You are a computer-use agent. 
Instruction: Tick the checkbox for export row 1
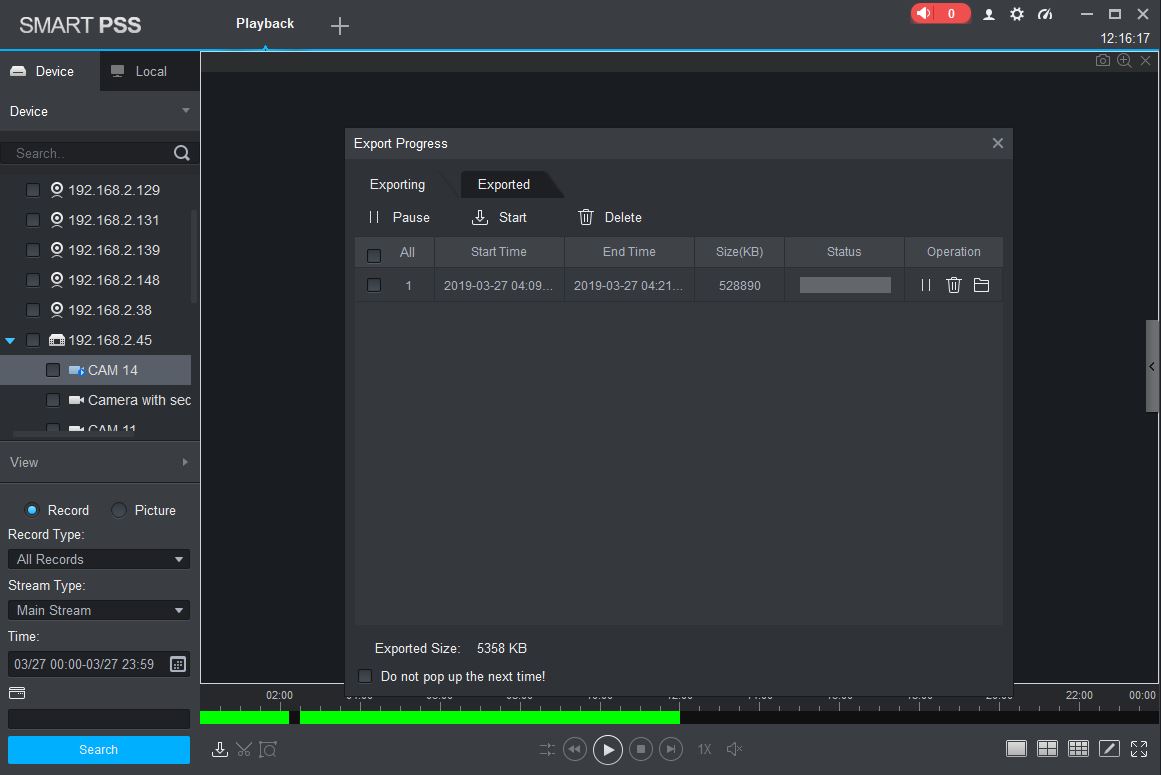click(x=374, y=285)
